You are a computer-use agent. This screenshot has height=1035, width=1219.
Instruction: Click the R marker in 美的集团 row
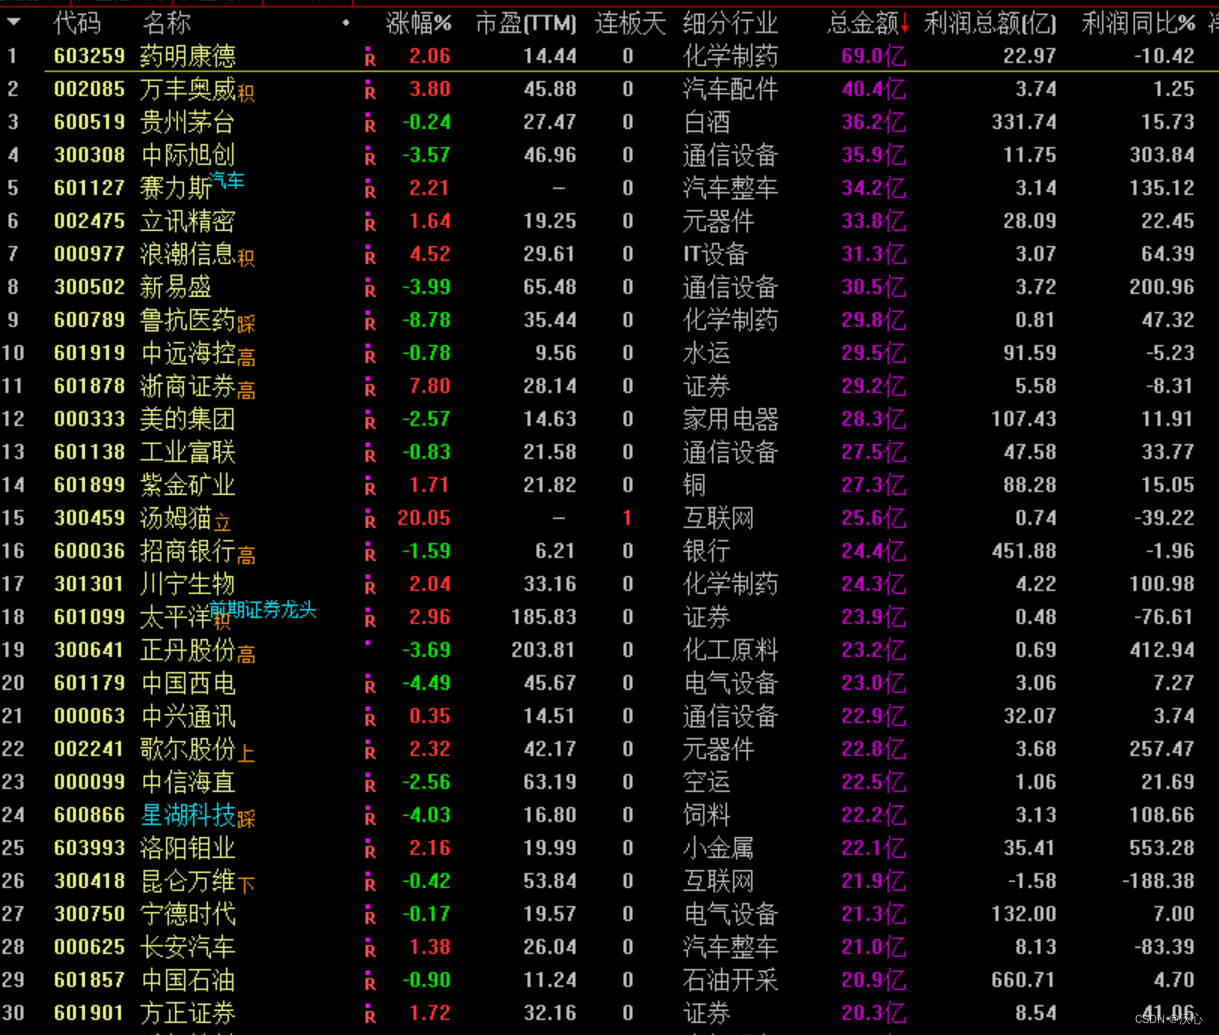tap(370, 421)
